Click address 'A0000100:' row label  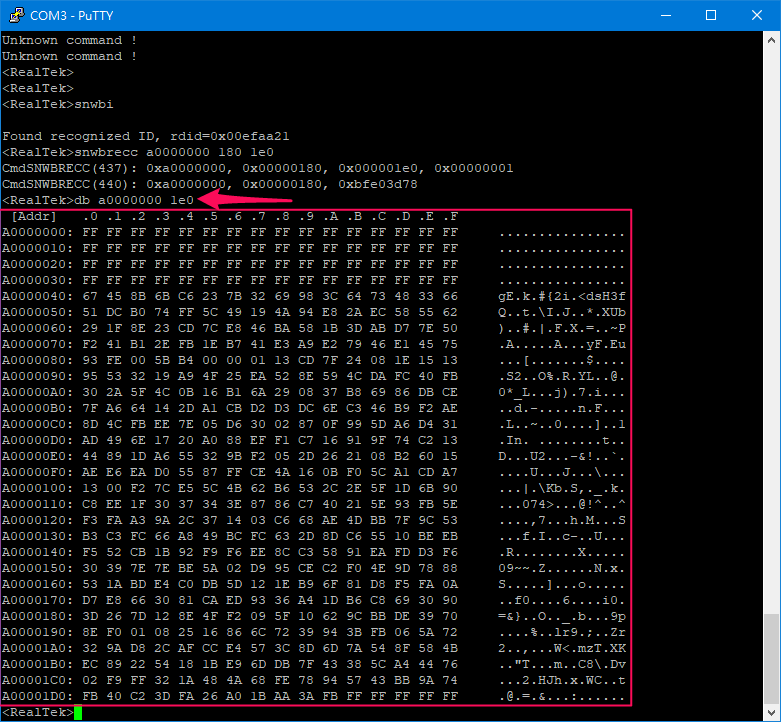[37, 488]
